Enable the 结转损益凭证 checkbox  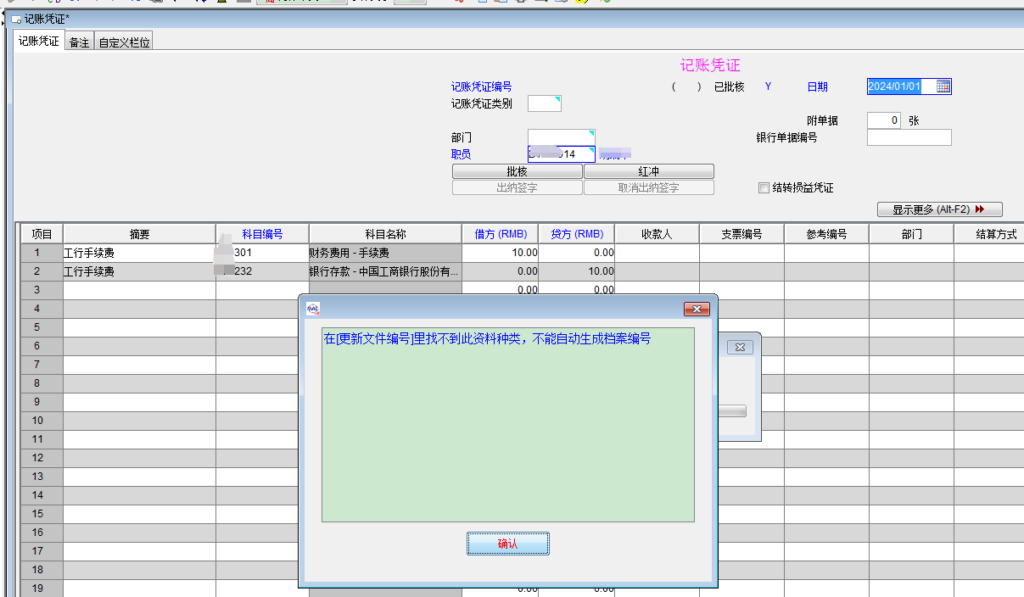764,188
